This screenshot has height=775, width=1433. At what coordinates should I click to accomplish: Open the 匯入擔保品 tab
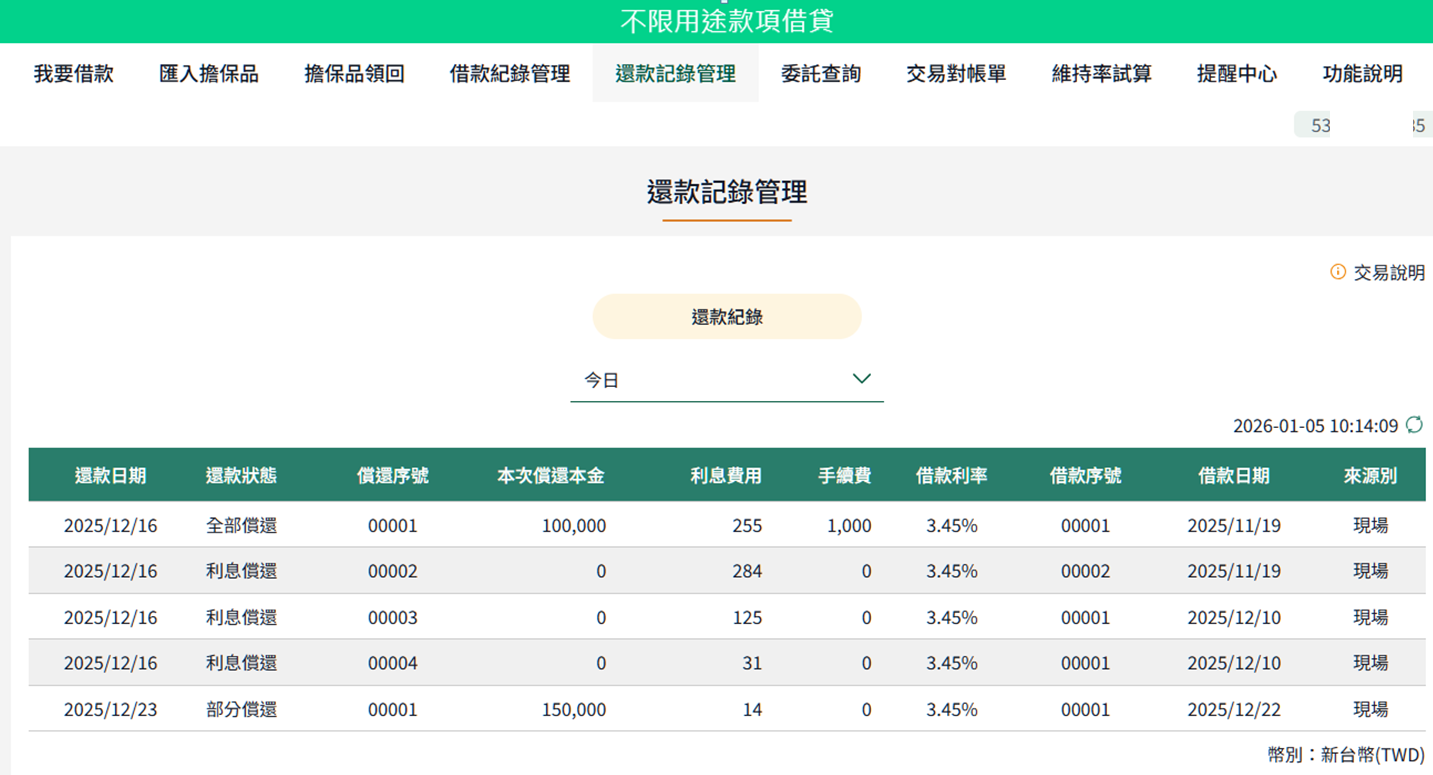click(x=209, y=73)
